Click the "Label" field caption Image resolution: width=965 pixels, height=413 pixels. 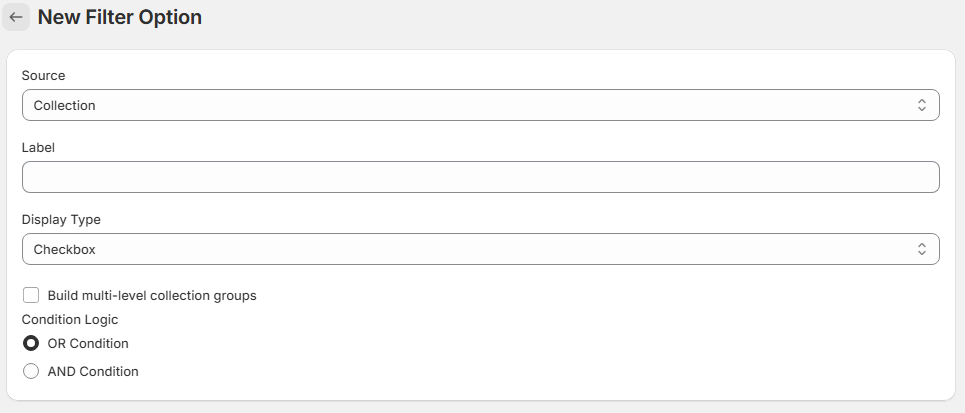[38, 147]
